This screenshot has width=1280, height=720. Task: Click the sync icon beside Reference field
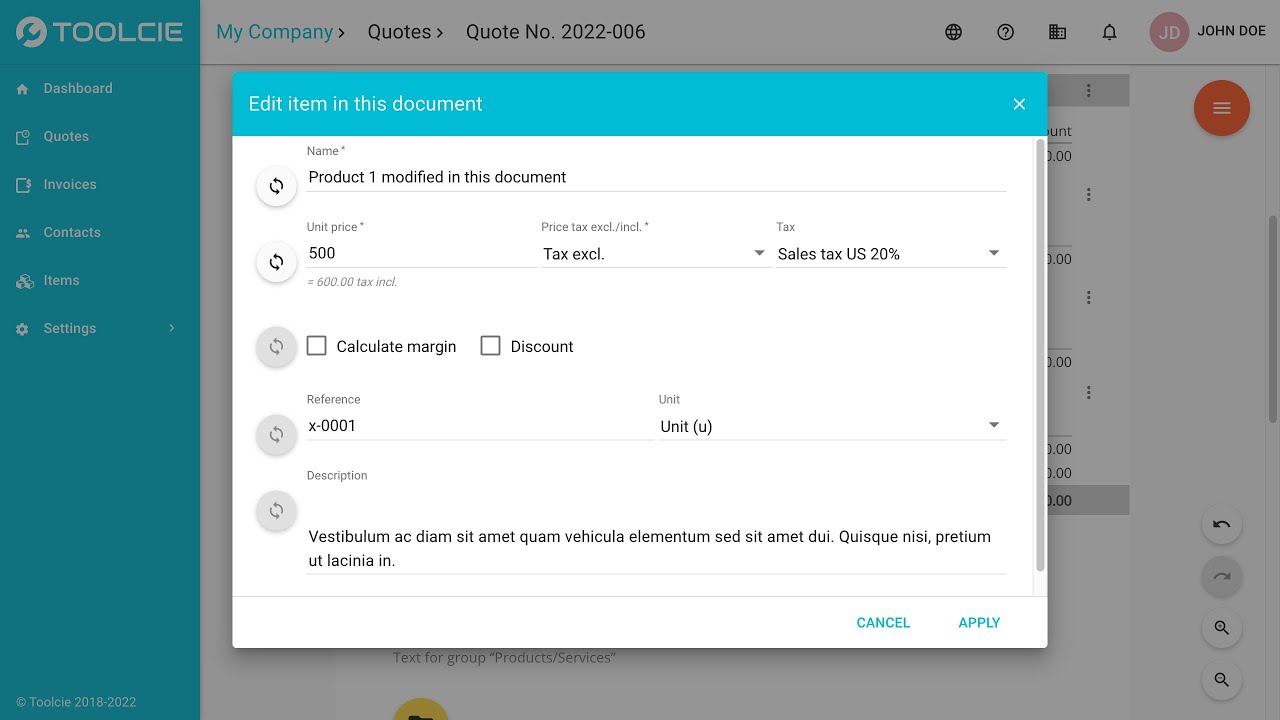tap(277, 434)
